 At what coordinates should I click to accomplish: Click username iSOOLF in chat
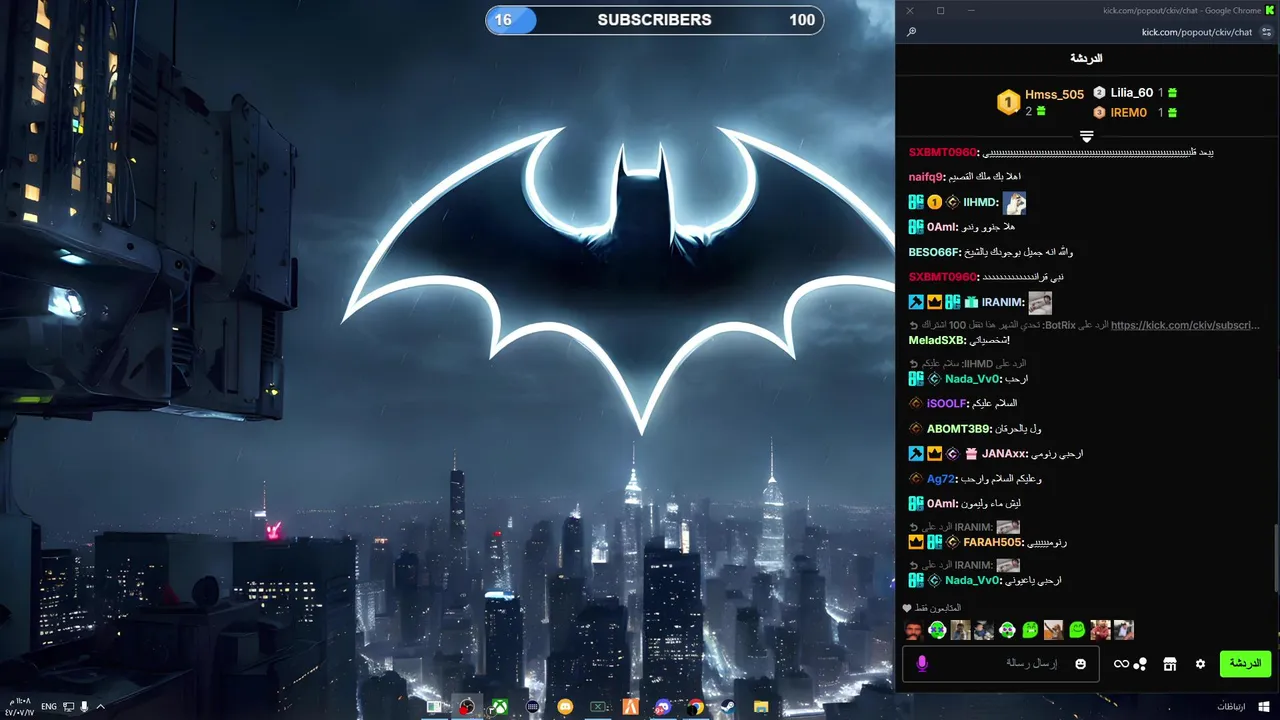click(x=947, y=404)
